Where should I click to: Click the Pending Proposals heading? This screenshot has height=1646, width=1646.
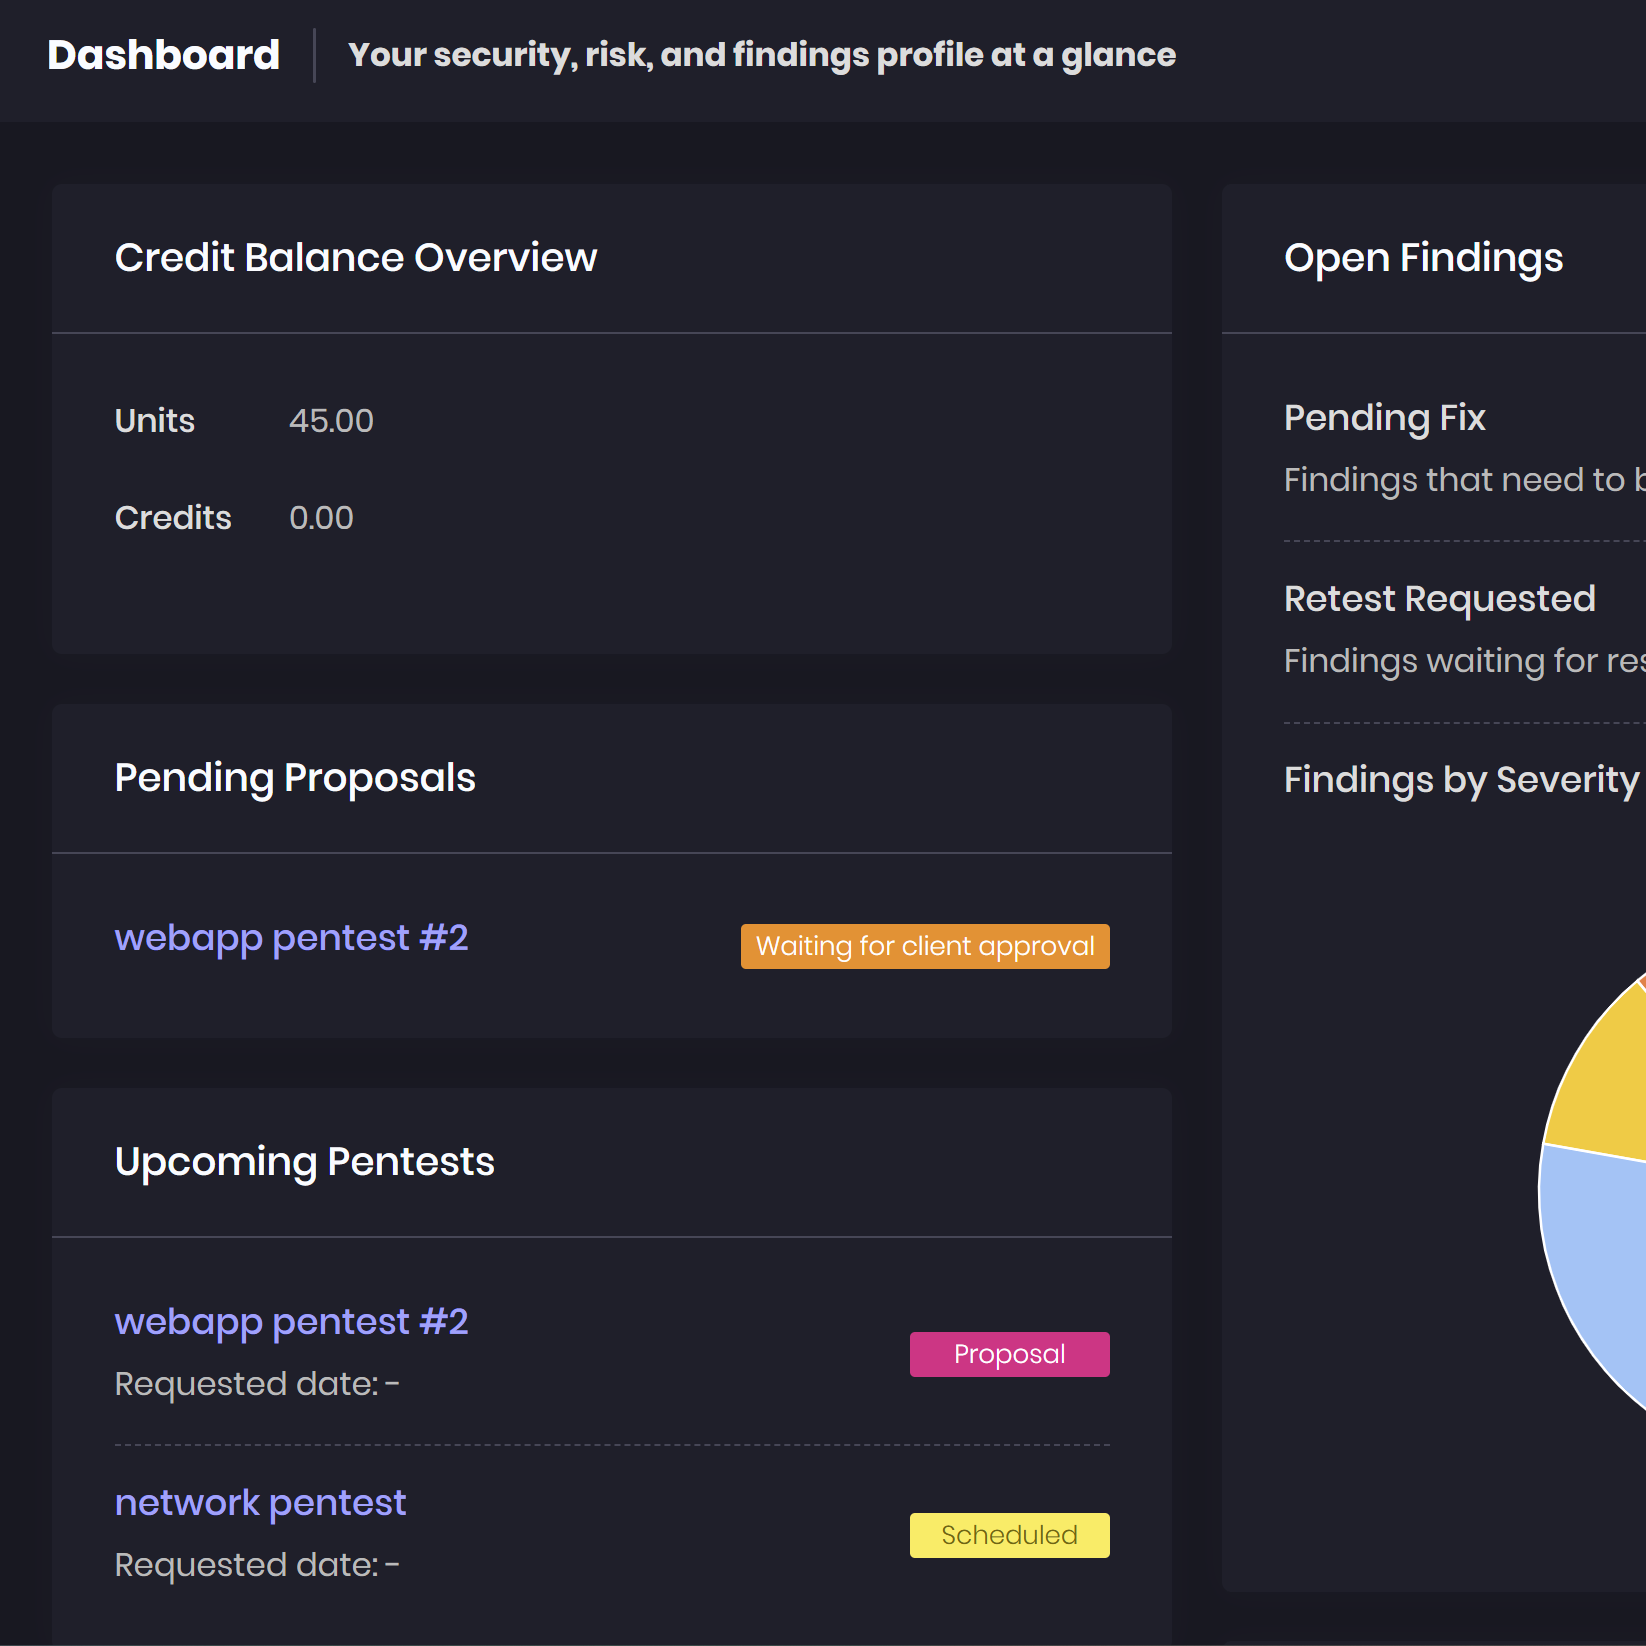[x=295, y=778]
